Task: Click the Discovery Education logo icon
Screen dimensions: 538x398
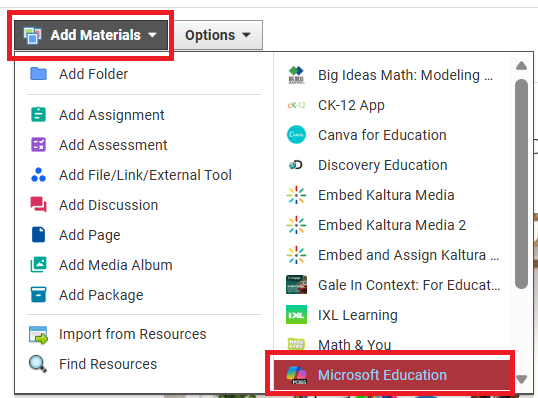Action: 296,165
